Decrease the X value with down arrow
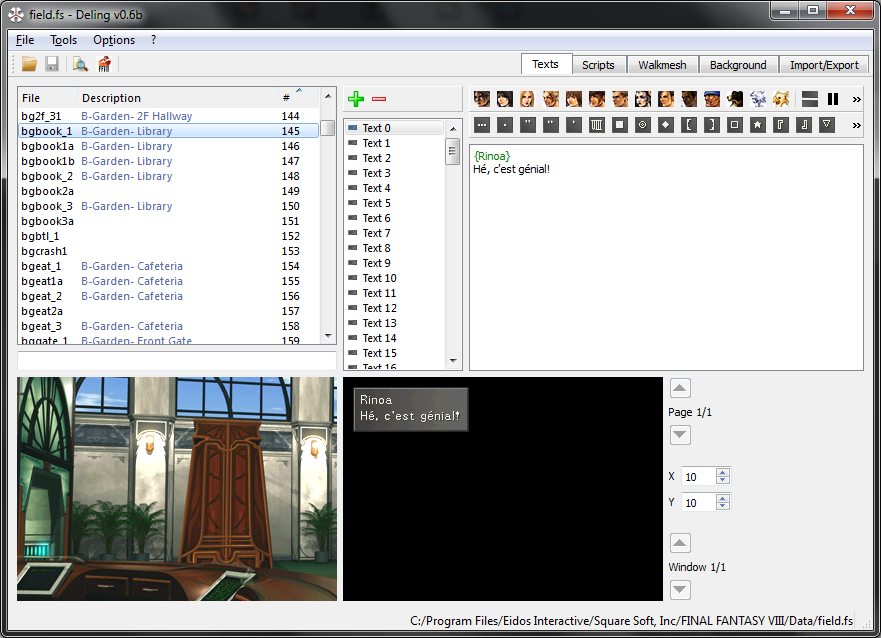 (723, 480)
